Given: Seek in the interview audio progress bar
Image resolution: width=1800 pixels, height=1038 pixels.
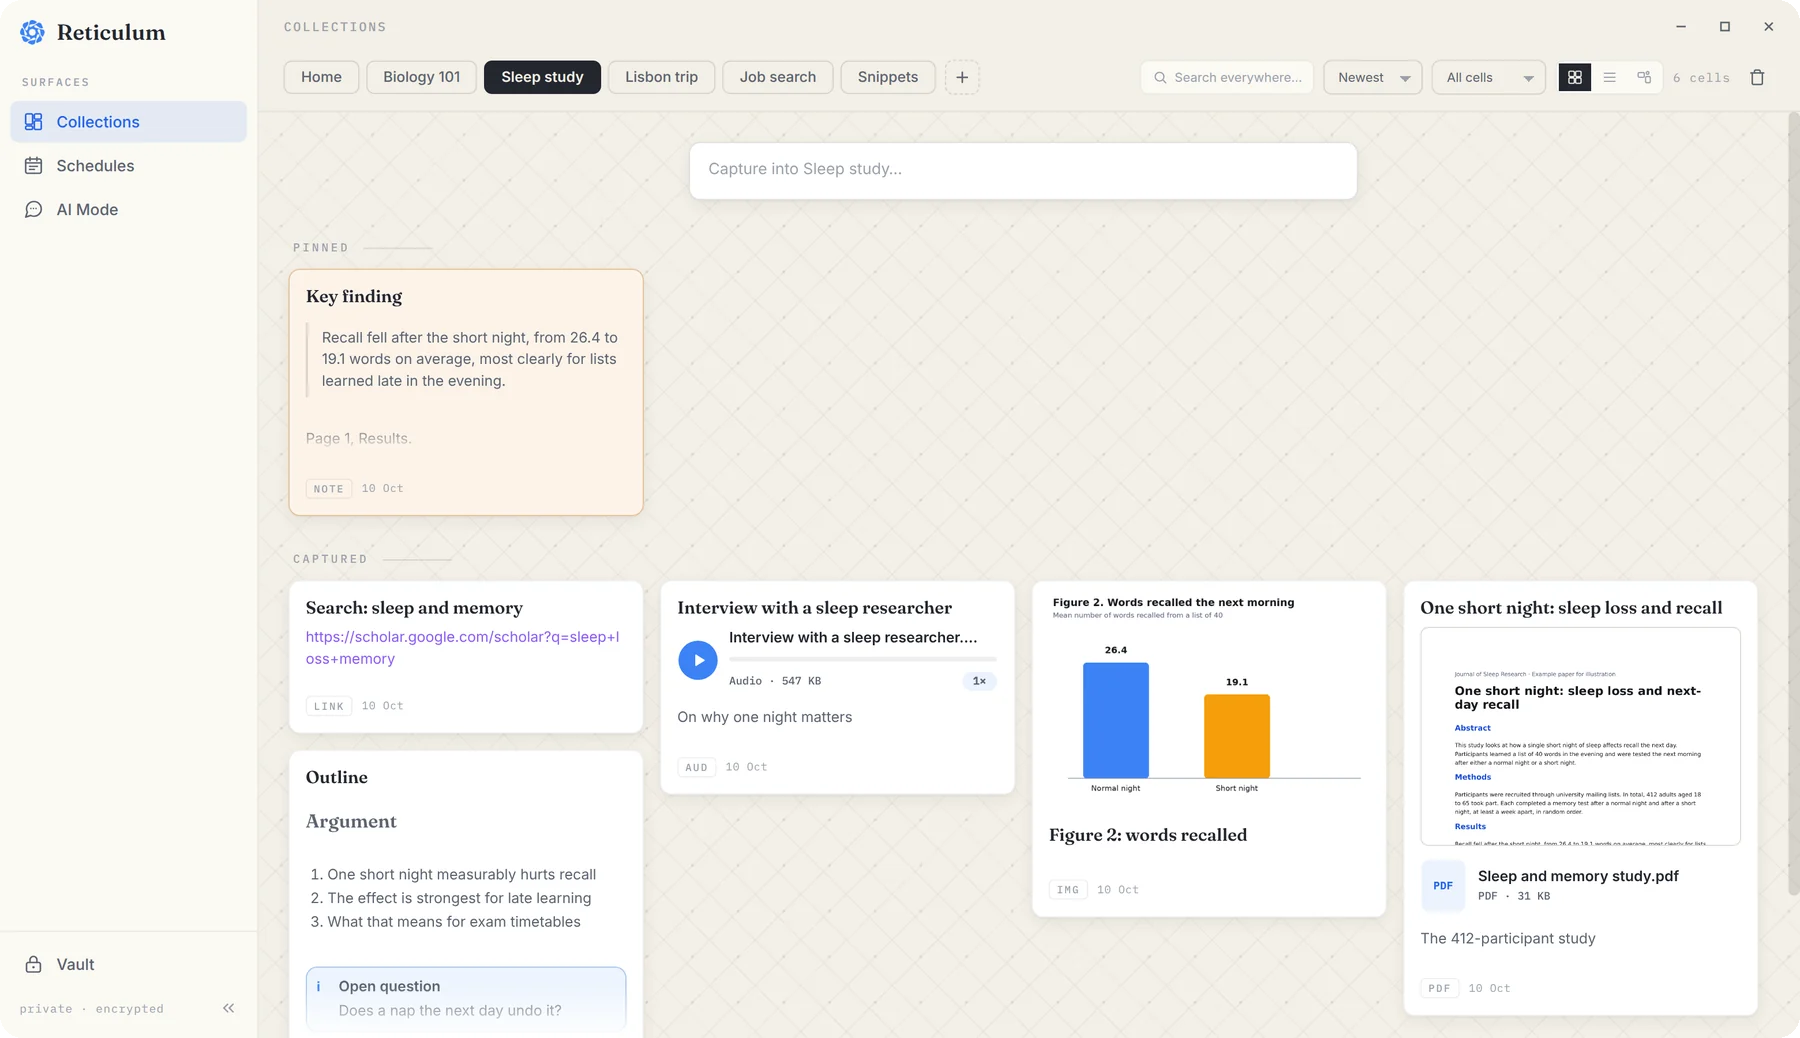Looking at the screenshot, I should 863,659.
